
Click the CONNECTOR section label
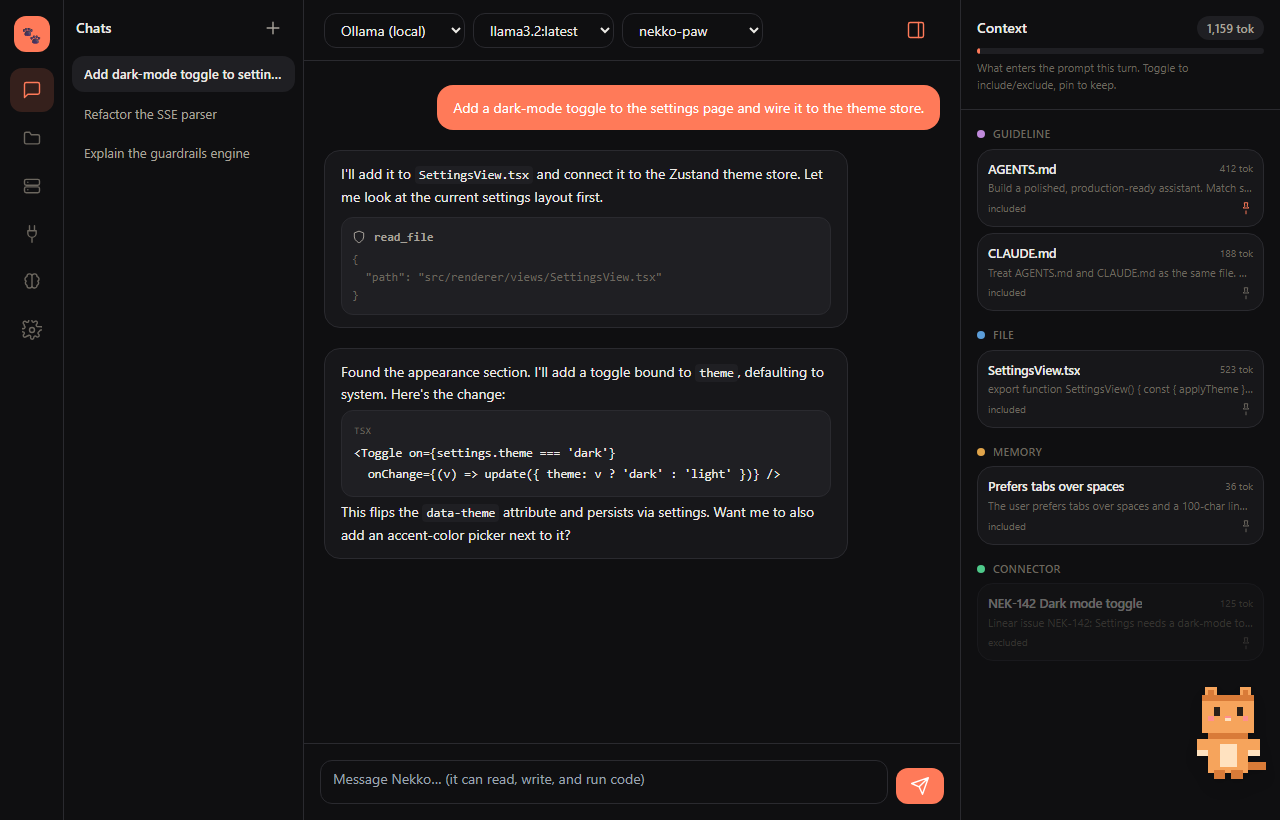click(x=1027, y=569)
